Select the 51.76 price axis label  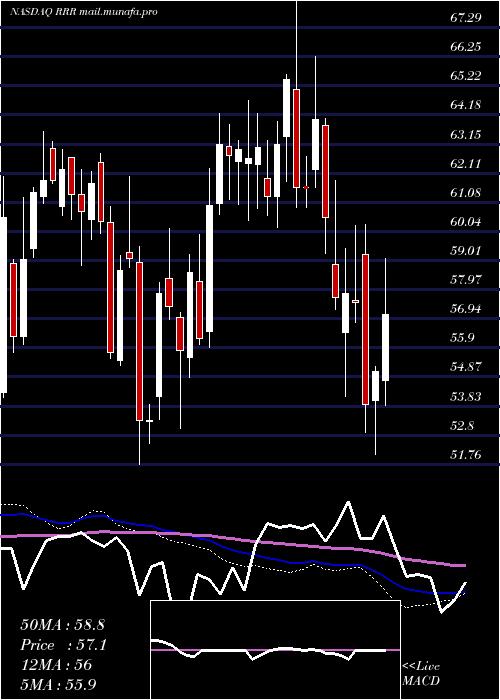[x=466, y=455]
